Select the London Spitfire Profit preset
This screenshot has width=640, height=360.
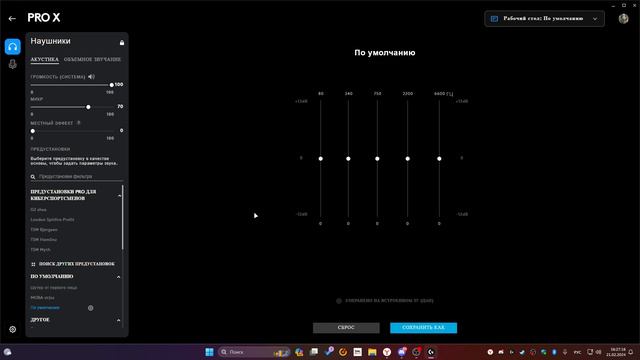click(52, 220)
